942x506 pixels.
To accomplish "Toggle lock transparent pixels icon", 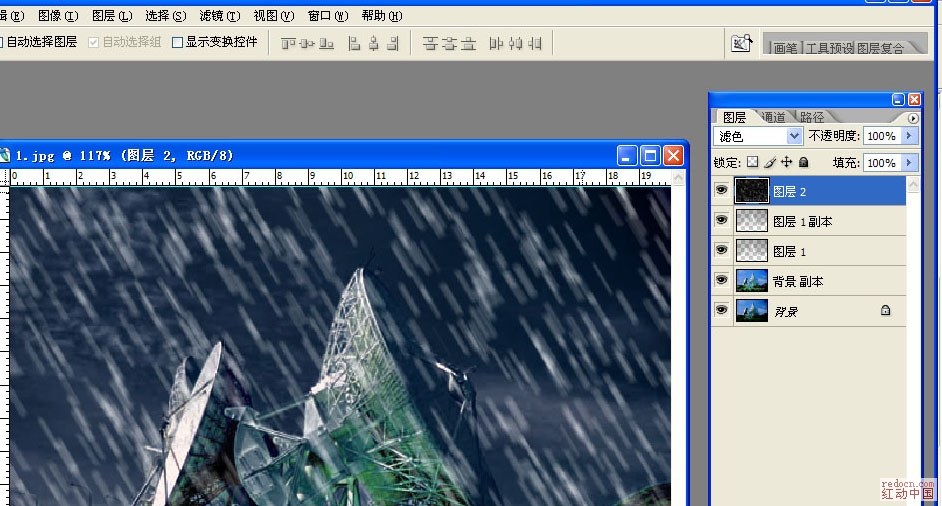I will 753,162.
